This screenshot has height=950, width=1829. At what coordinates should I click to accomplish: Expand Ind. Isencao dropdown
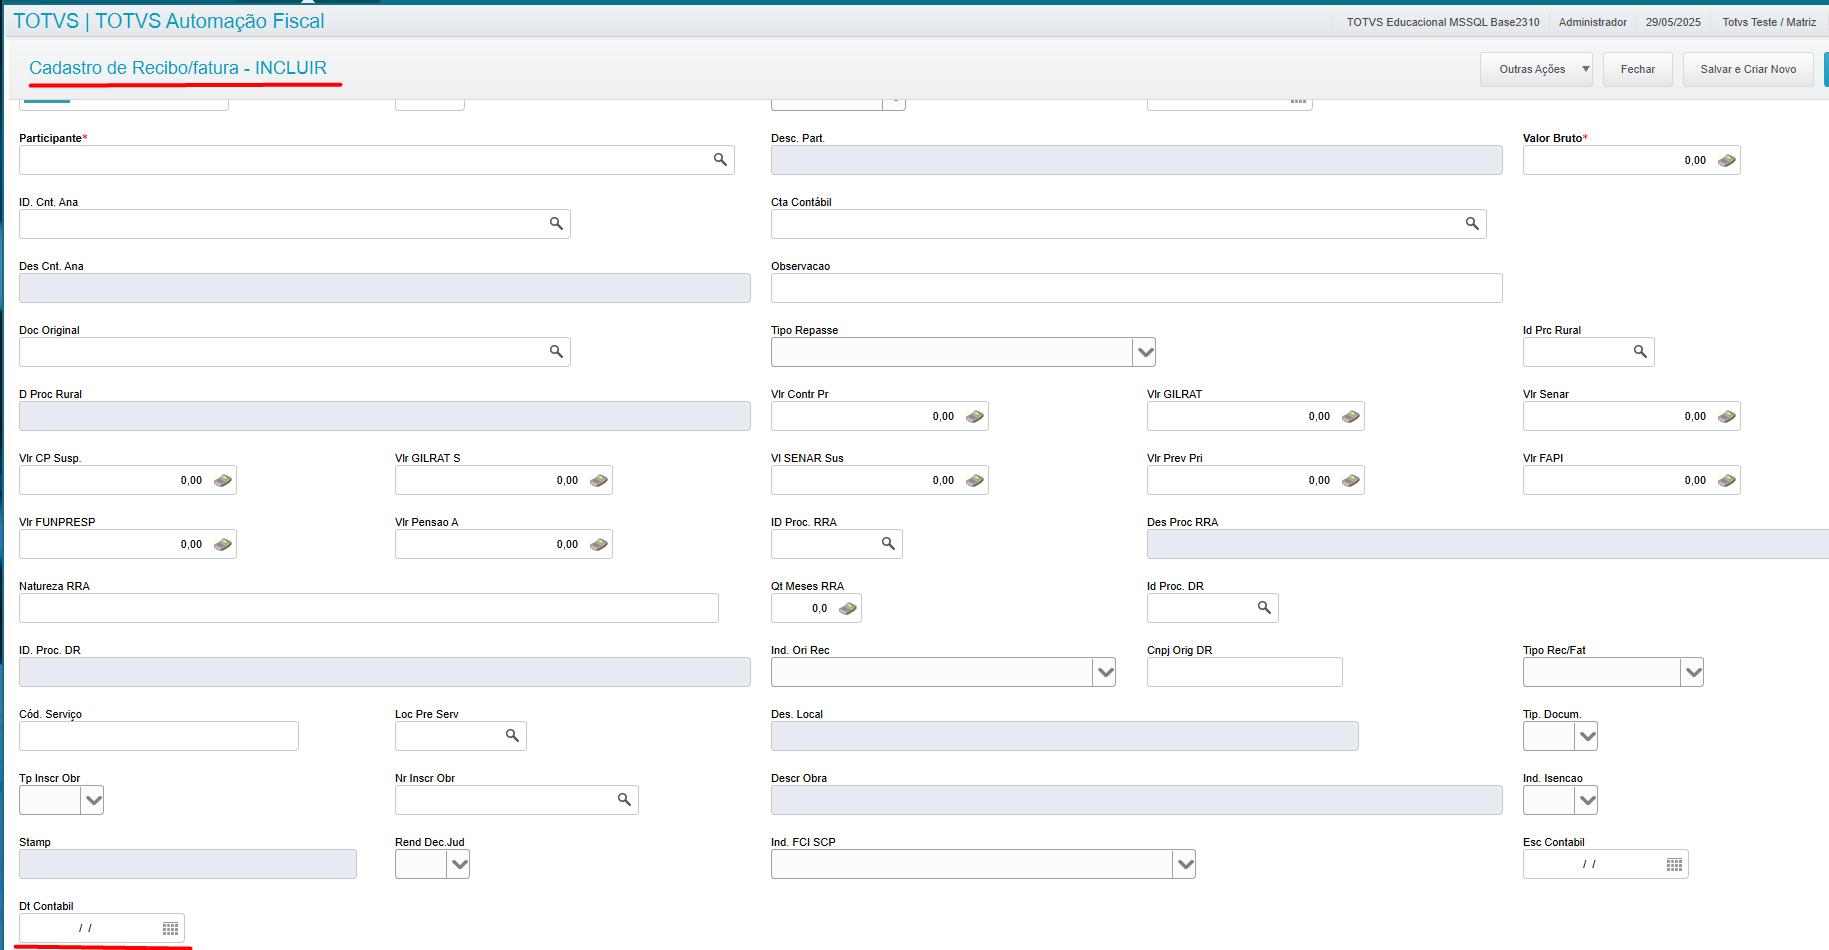(1587, 800)
